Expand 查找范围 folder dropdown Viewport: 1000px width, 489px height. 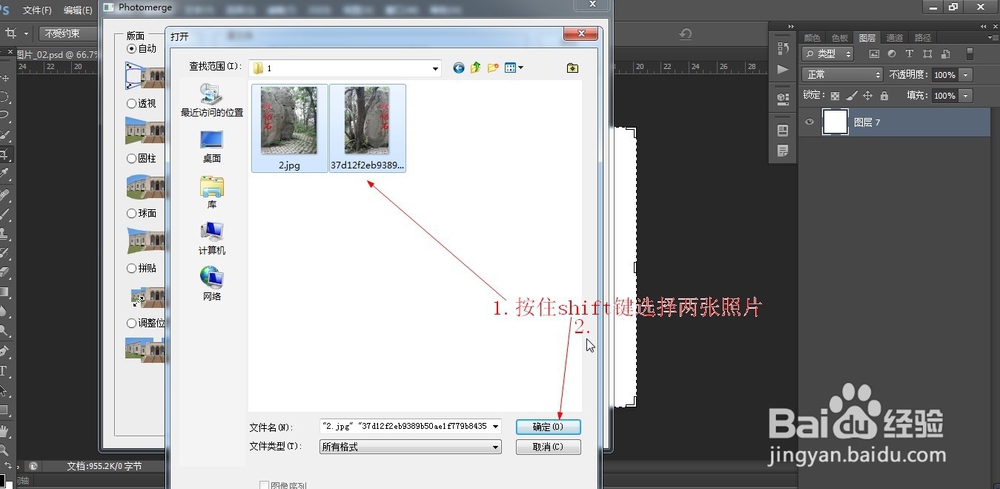pyautogui.click(x=436, y=68)
